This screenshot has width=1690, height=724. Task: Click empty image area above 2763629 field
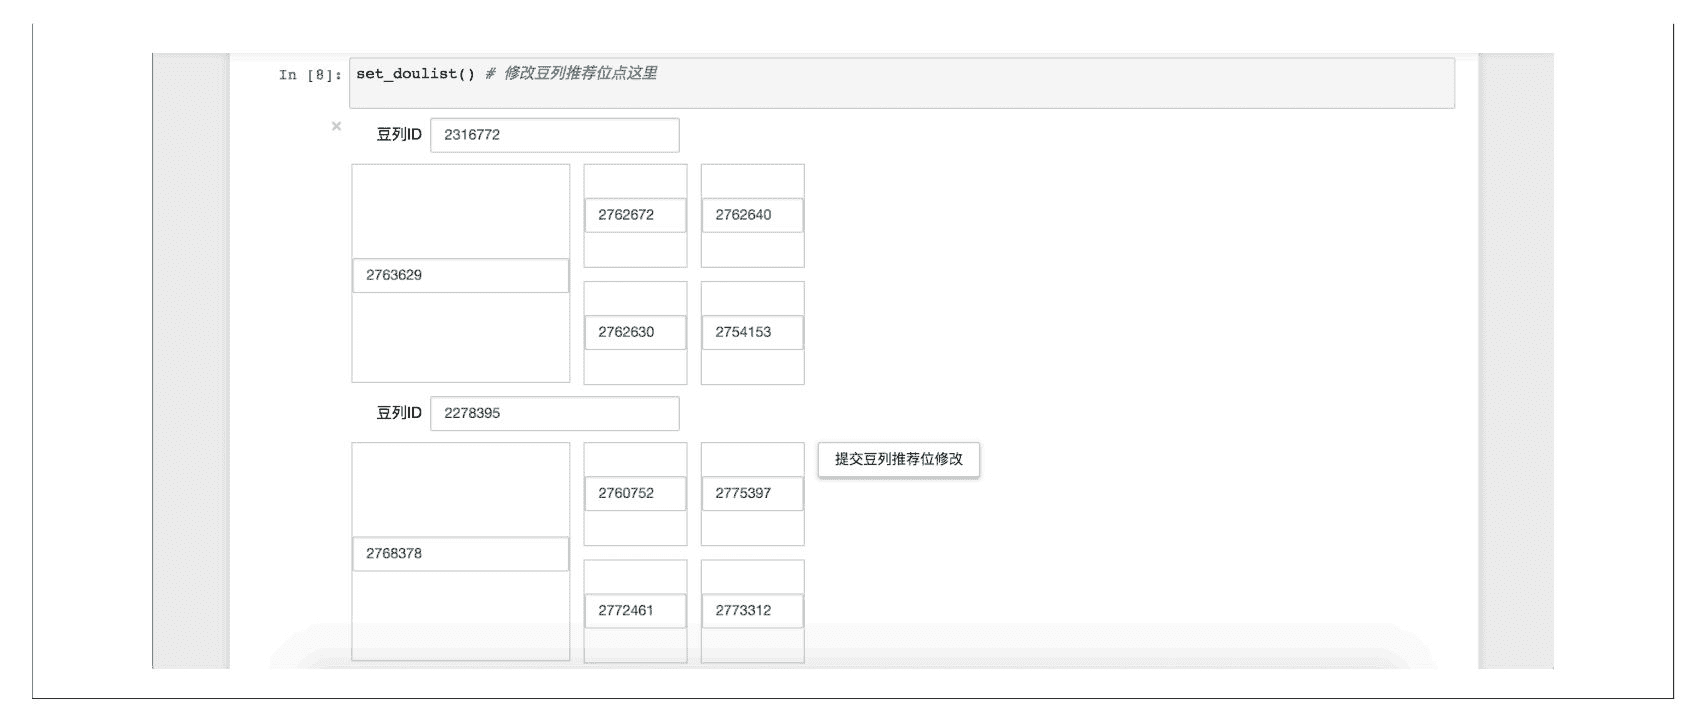(460, 211)
